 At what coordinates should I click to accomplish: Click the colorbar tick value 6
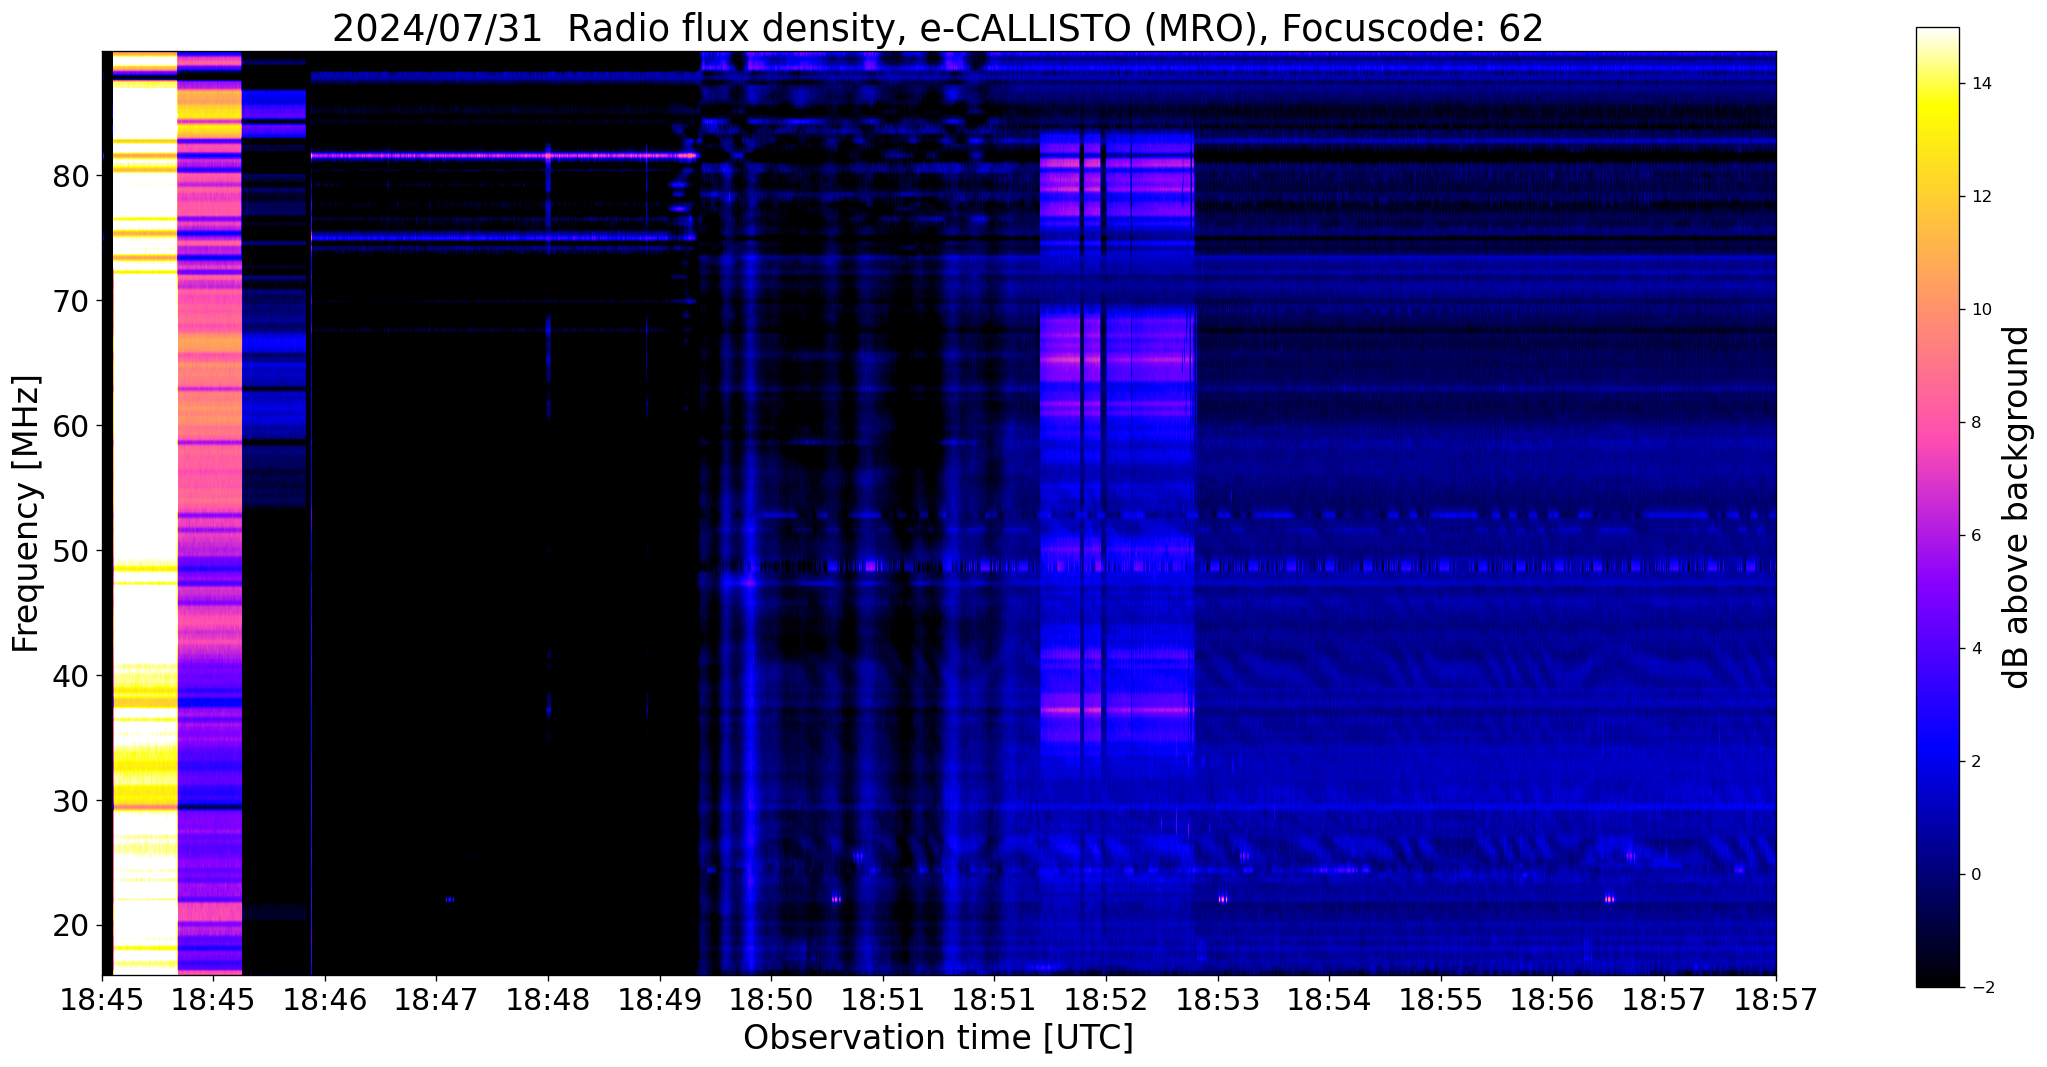click(x=1975, y=536)
